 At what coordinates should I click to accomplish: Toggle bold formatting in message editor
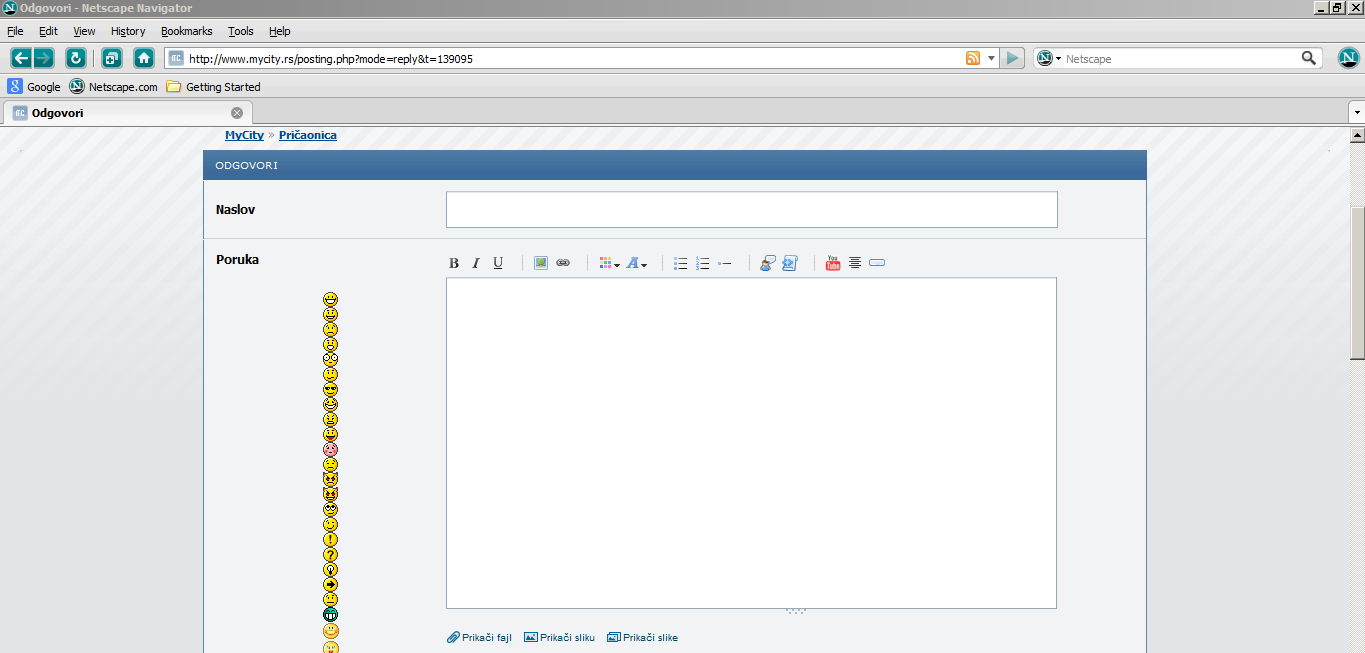pos(454,263)
